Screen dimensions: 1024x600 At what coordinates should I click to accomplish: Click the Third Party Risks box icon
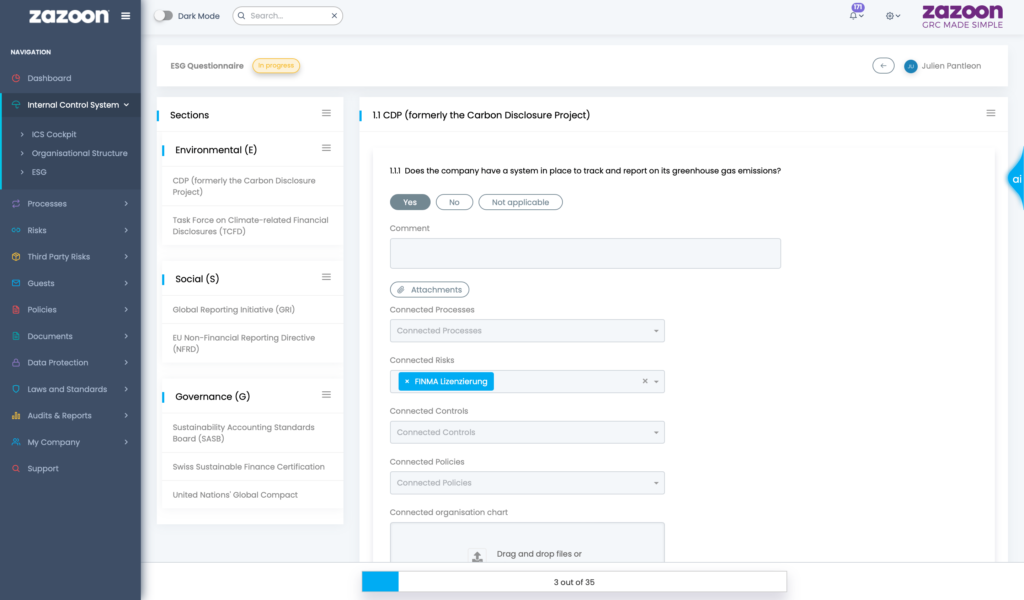click(16, 257)
